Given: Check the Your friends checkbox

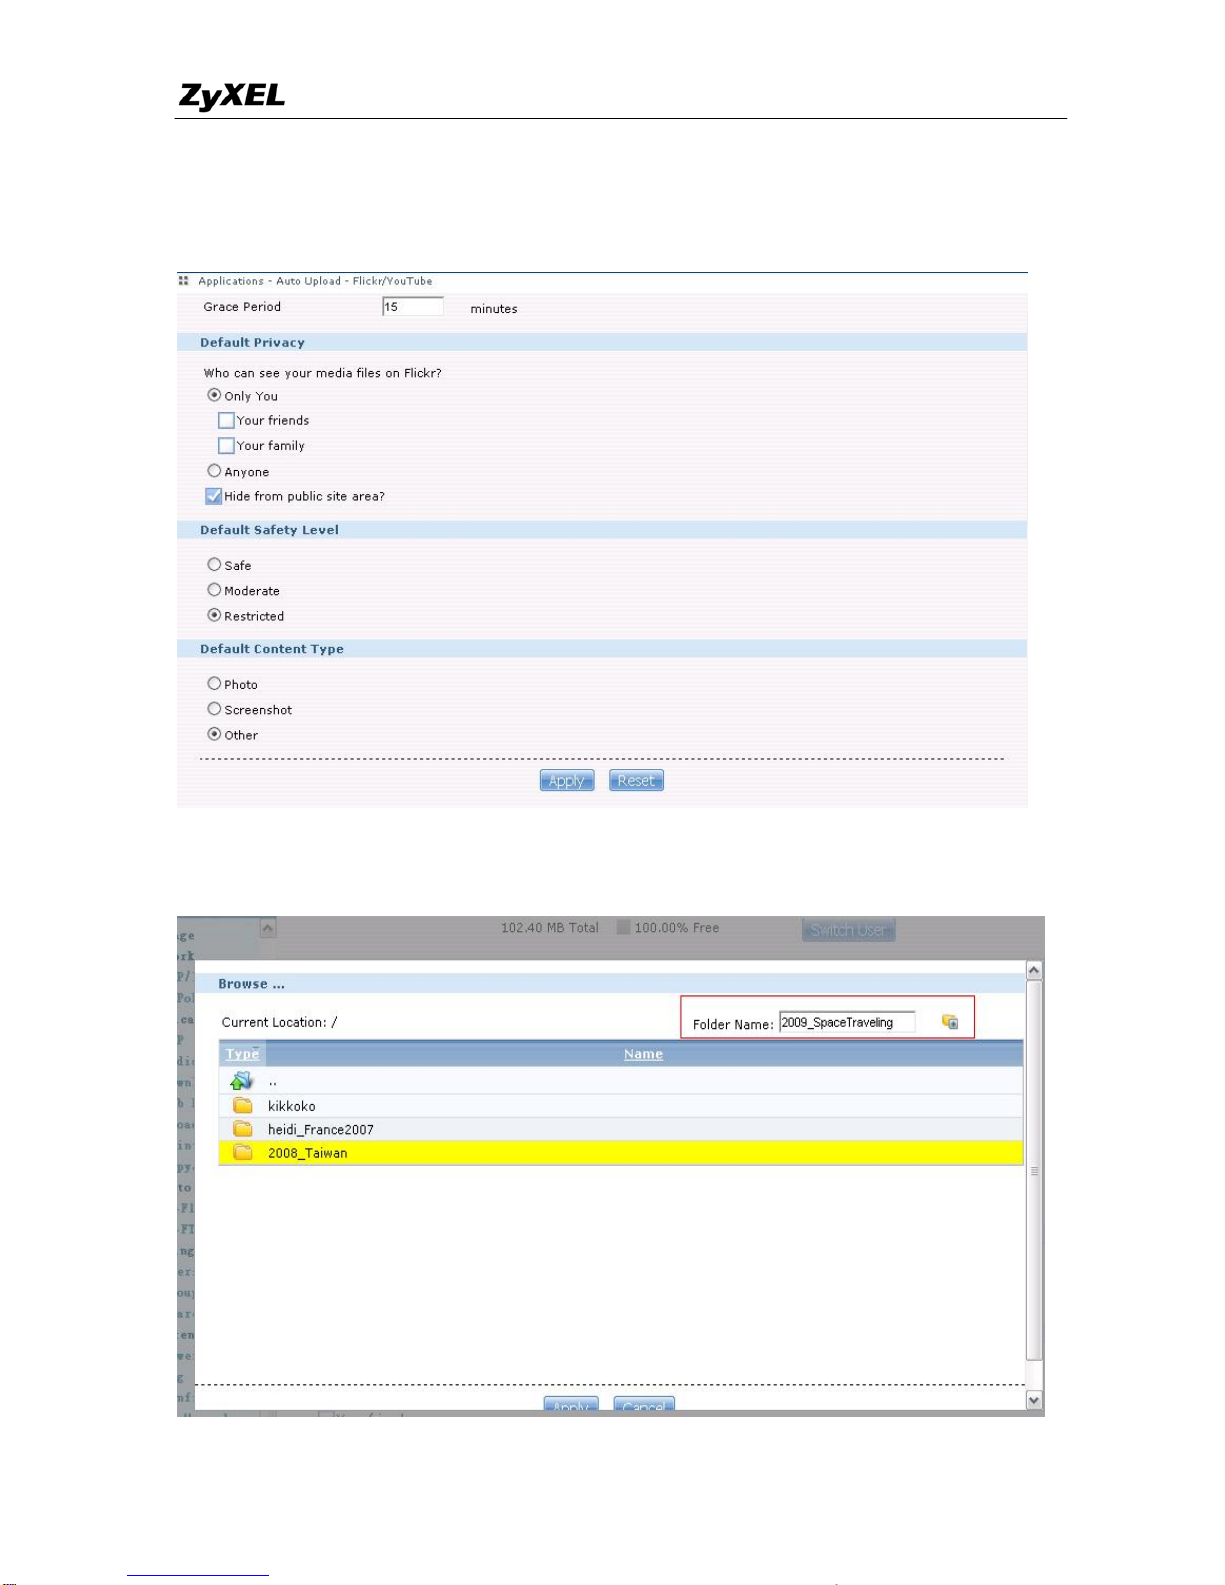Looking at the screenshot, I should (x=226, y=420).
